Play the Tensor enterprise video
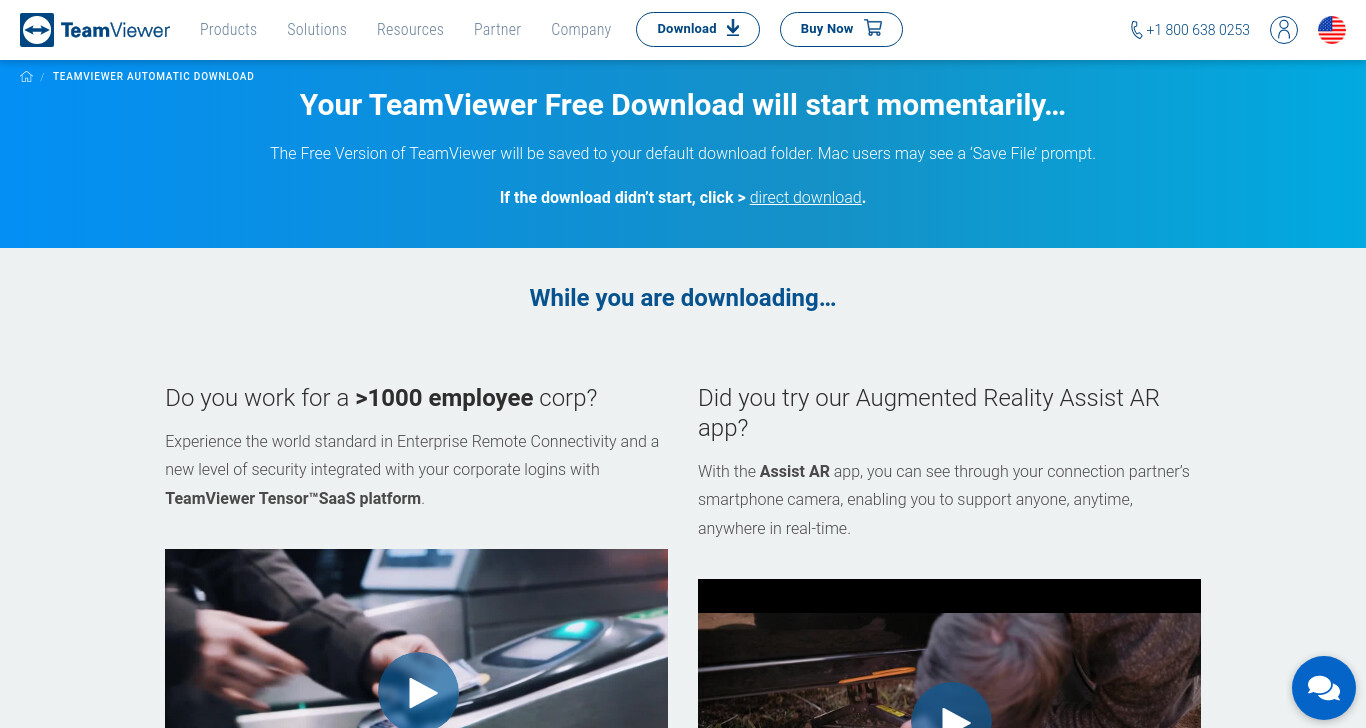This screenshot has width=1366, height=728. coord(418,691)
